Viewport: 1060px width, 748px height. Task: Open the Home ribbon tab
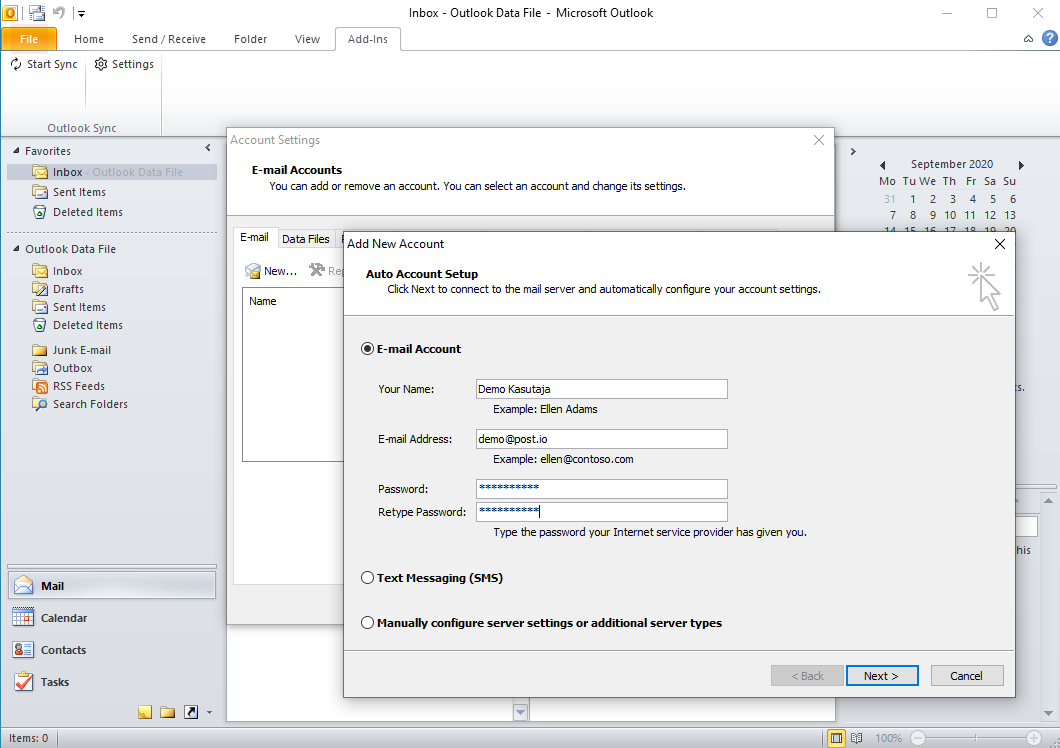point(89,39)
